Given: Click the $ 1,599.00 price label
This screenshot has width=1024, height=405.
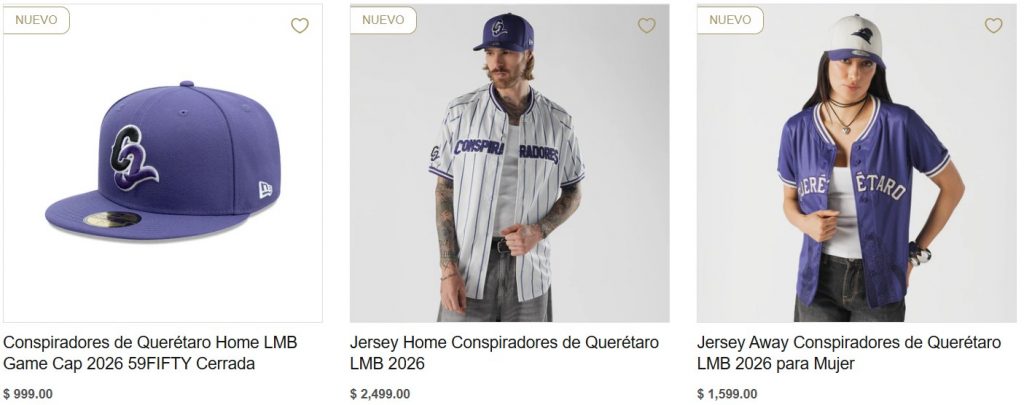Looking at the screenshot, I should [727, 394].
